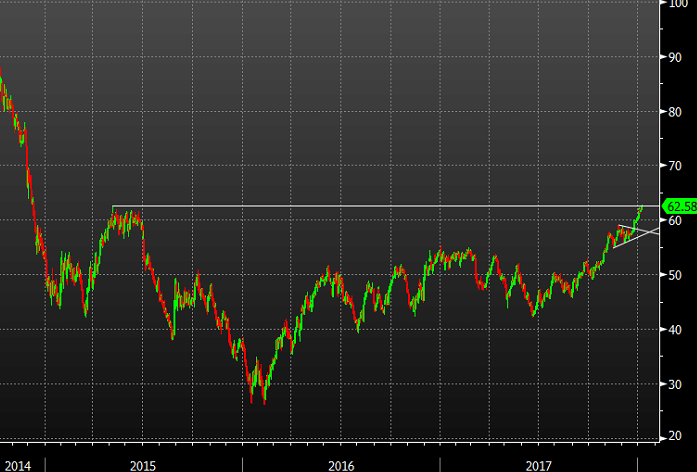The height and width of the screenshot is (472, 697).
Task: Select the 2014 year label on time axis
Action: (16, 465)
